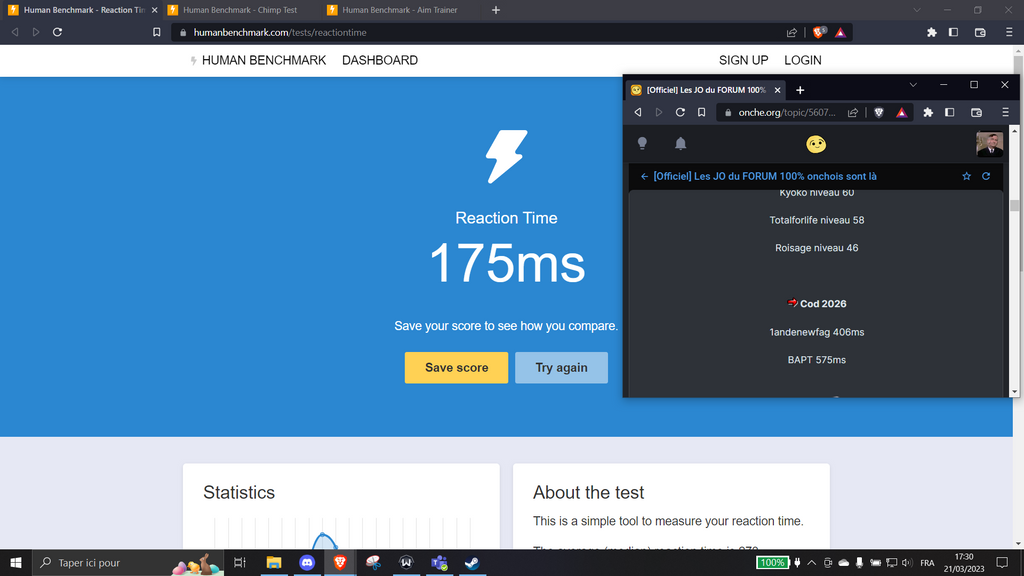This screenshot has height=576, width=1024.
Task: Reload the onche.org page
Action: 680,112
